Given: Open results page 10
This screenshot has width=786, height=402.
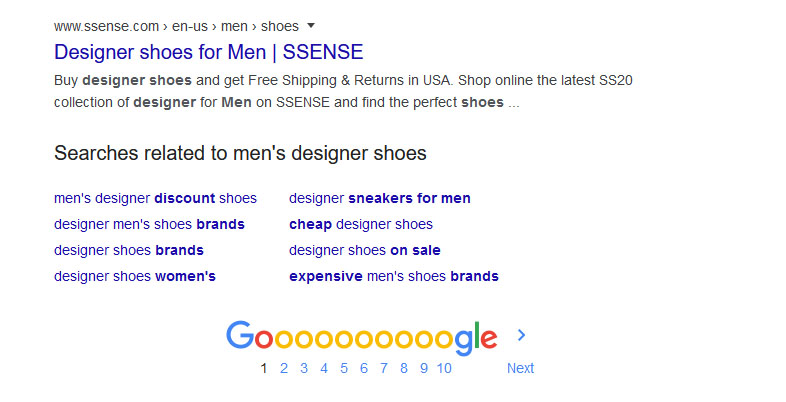Looking at the screenshot, I should (x=444, y=368).
